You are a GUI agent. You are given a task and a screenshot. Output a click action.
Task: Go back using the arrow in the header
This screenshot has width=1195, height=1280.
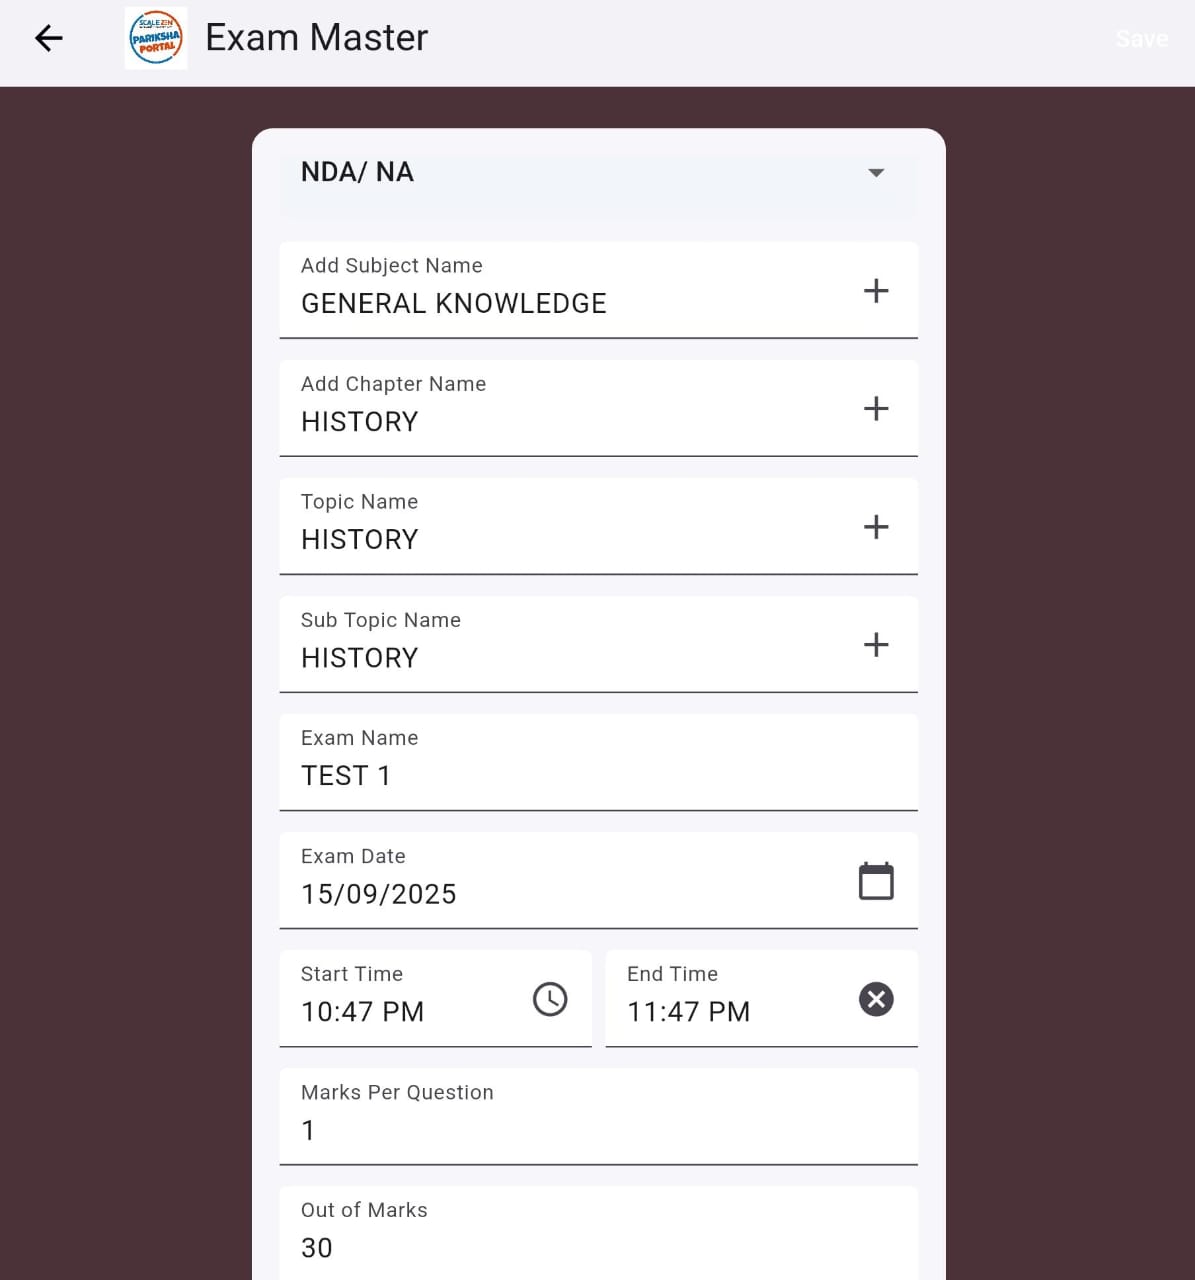click(x=48, y=37)
